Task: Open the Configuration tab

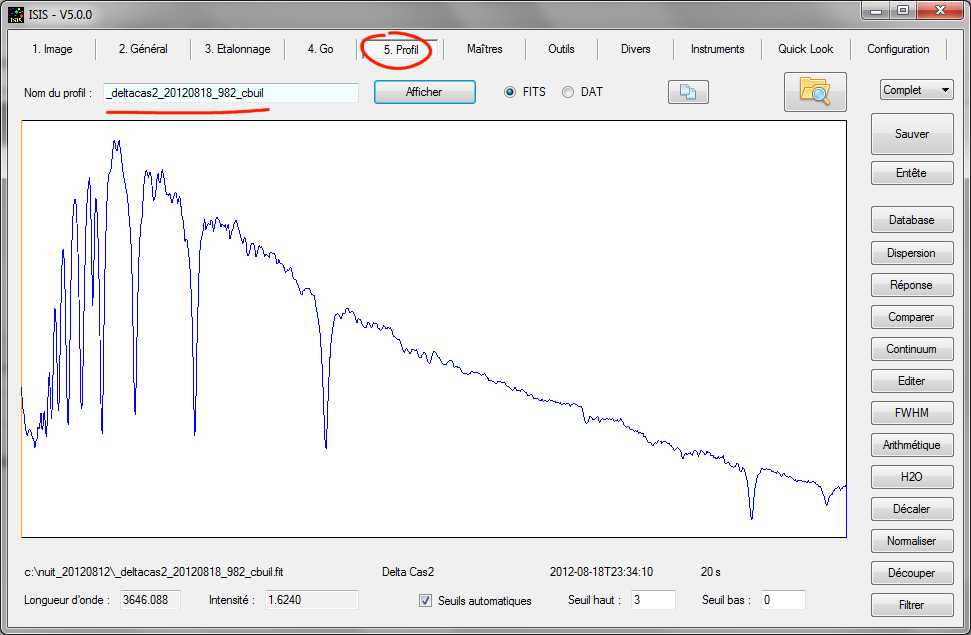Action: [x=898, y=49]
